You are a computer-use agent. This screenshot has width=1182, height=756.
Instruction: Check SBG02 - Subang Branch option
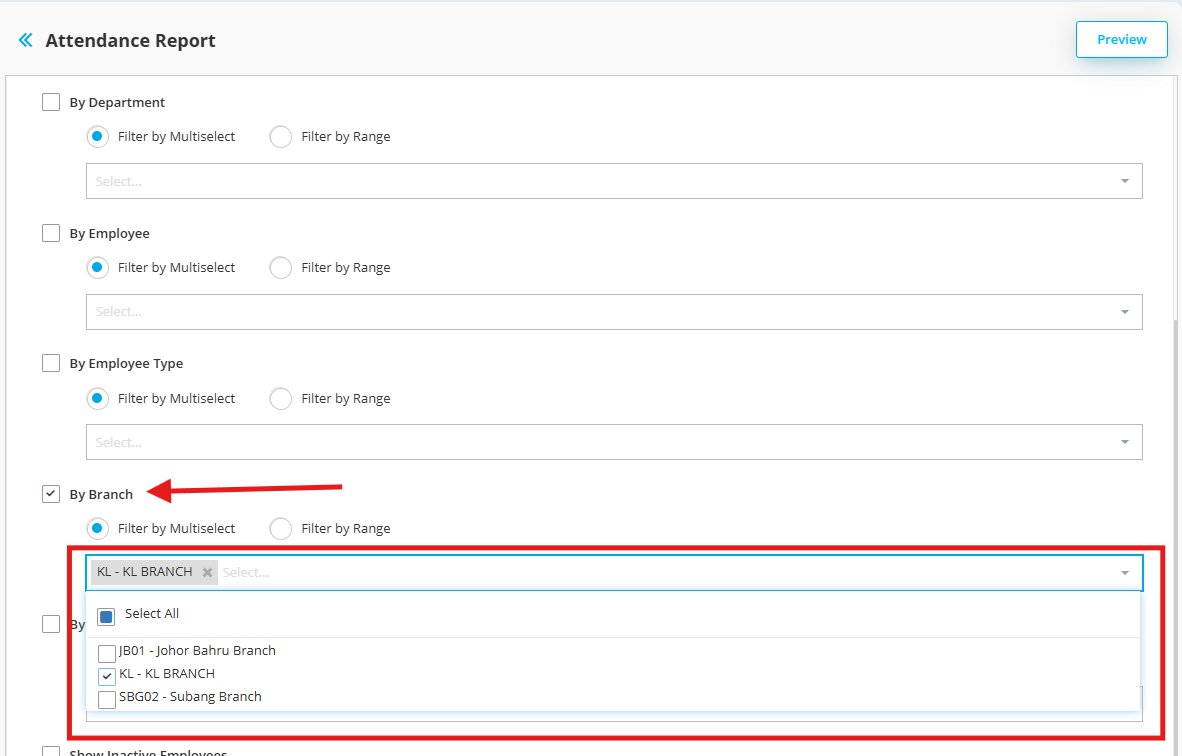pyautogui.click(x=107, y=699)
